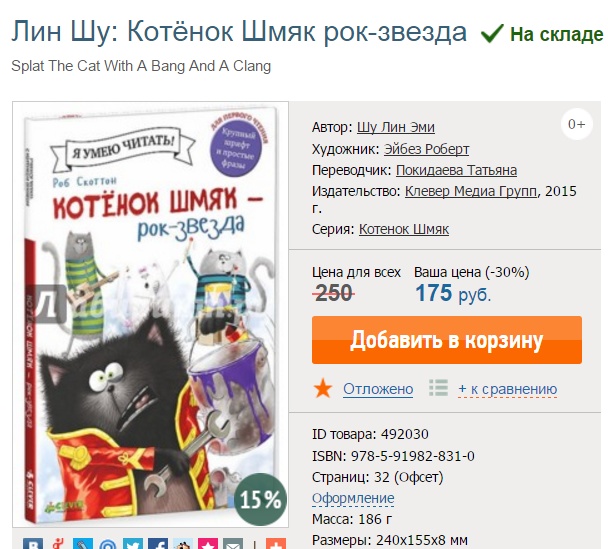
Task: Open the Отложено wishlist link
Action: click(x=378, y=389)
